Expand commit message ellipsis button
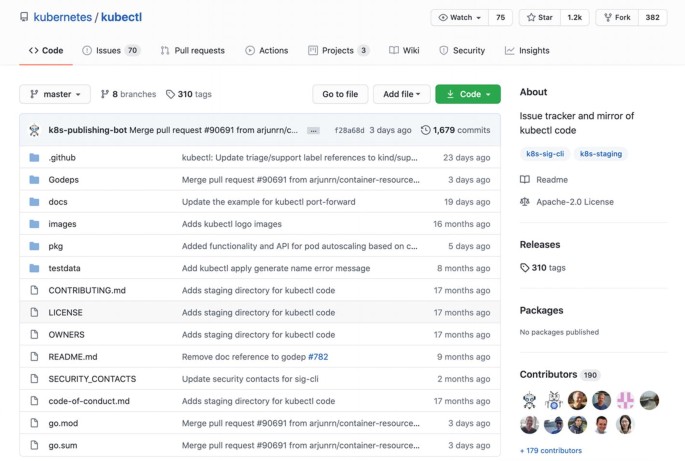The image size is (685, 461). click(313, 131)
